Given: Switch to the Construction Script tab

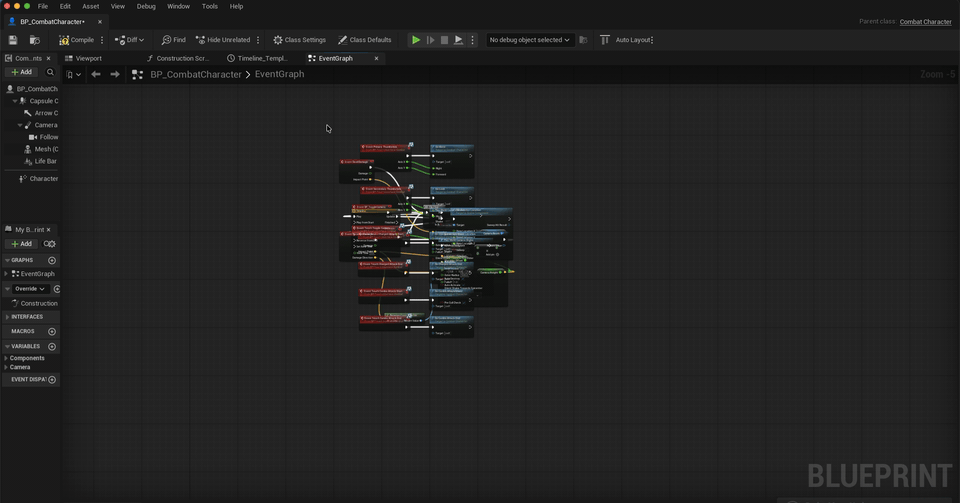Looking at the screenshot, I should click(x=178, y=58).
